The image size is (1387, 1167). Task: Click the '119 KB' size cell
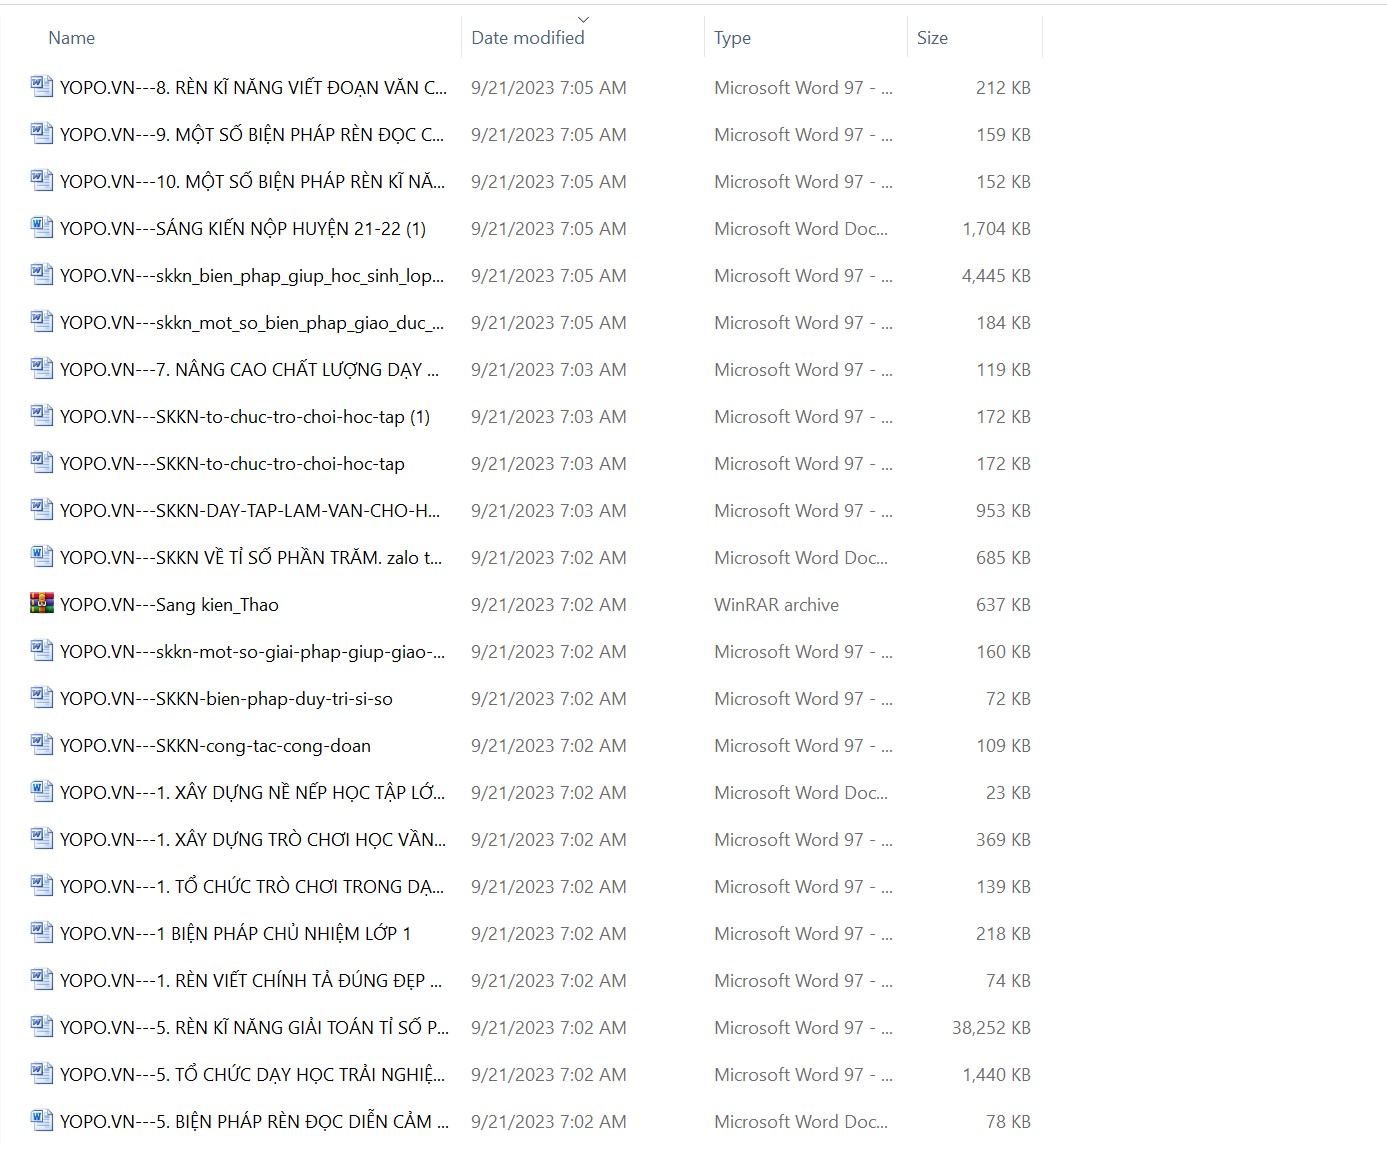pyautogui.click(x=1003, y=370)
